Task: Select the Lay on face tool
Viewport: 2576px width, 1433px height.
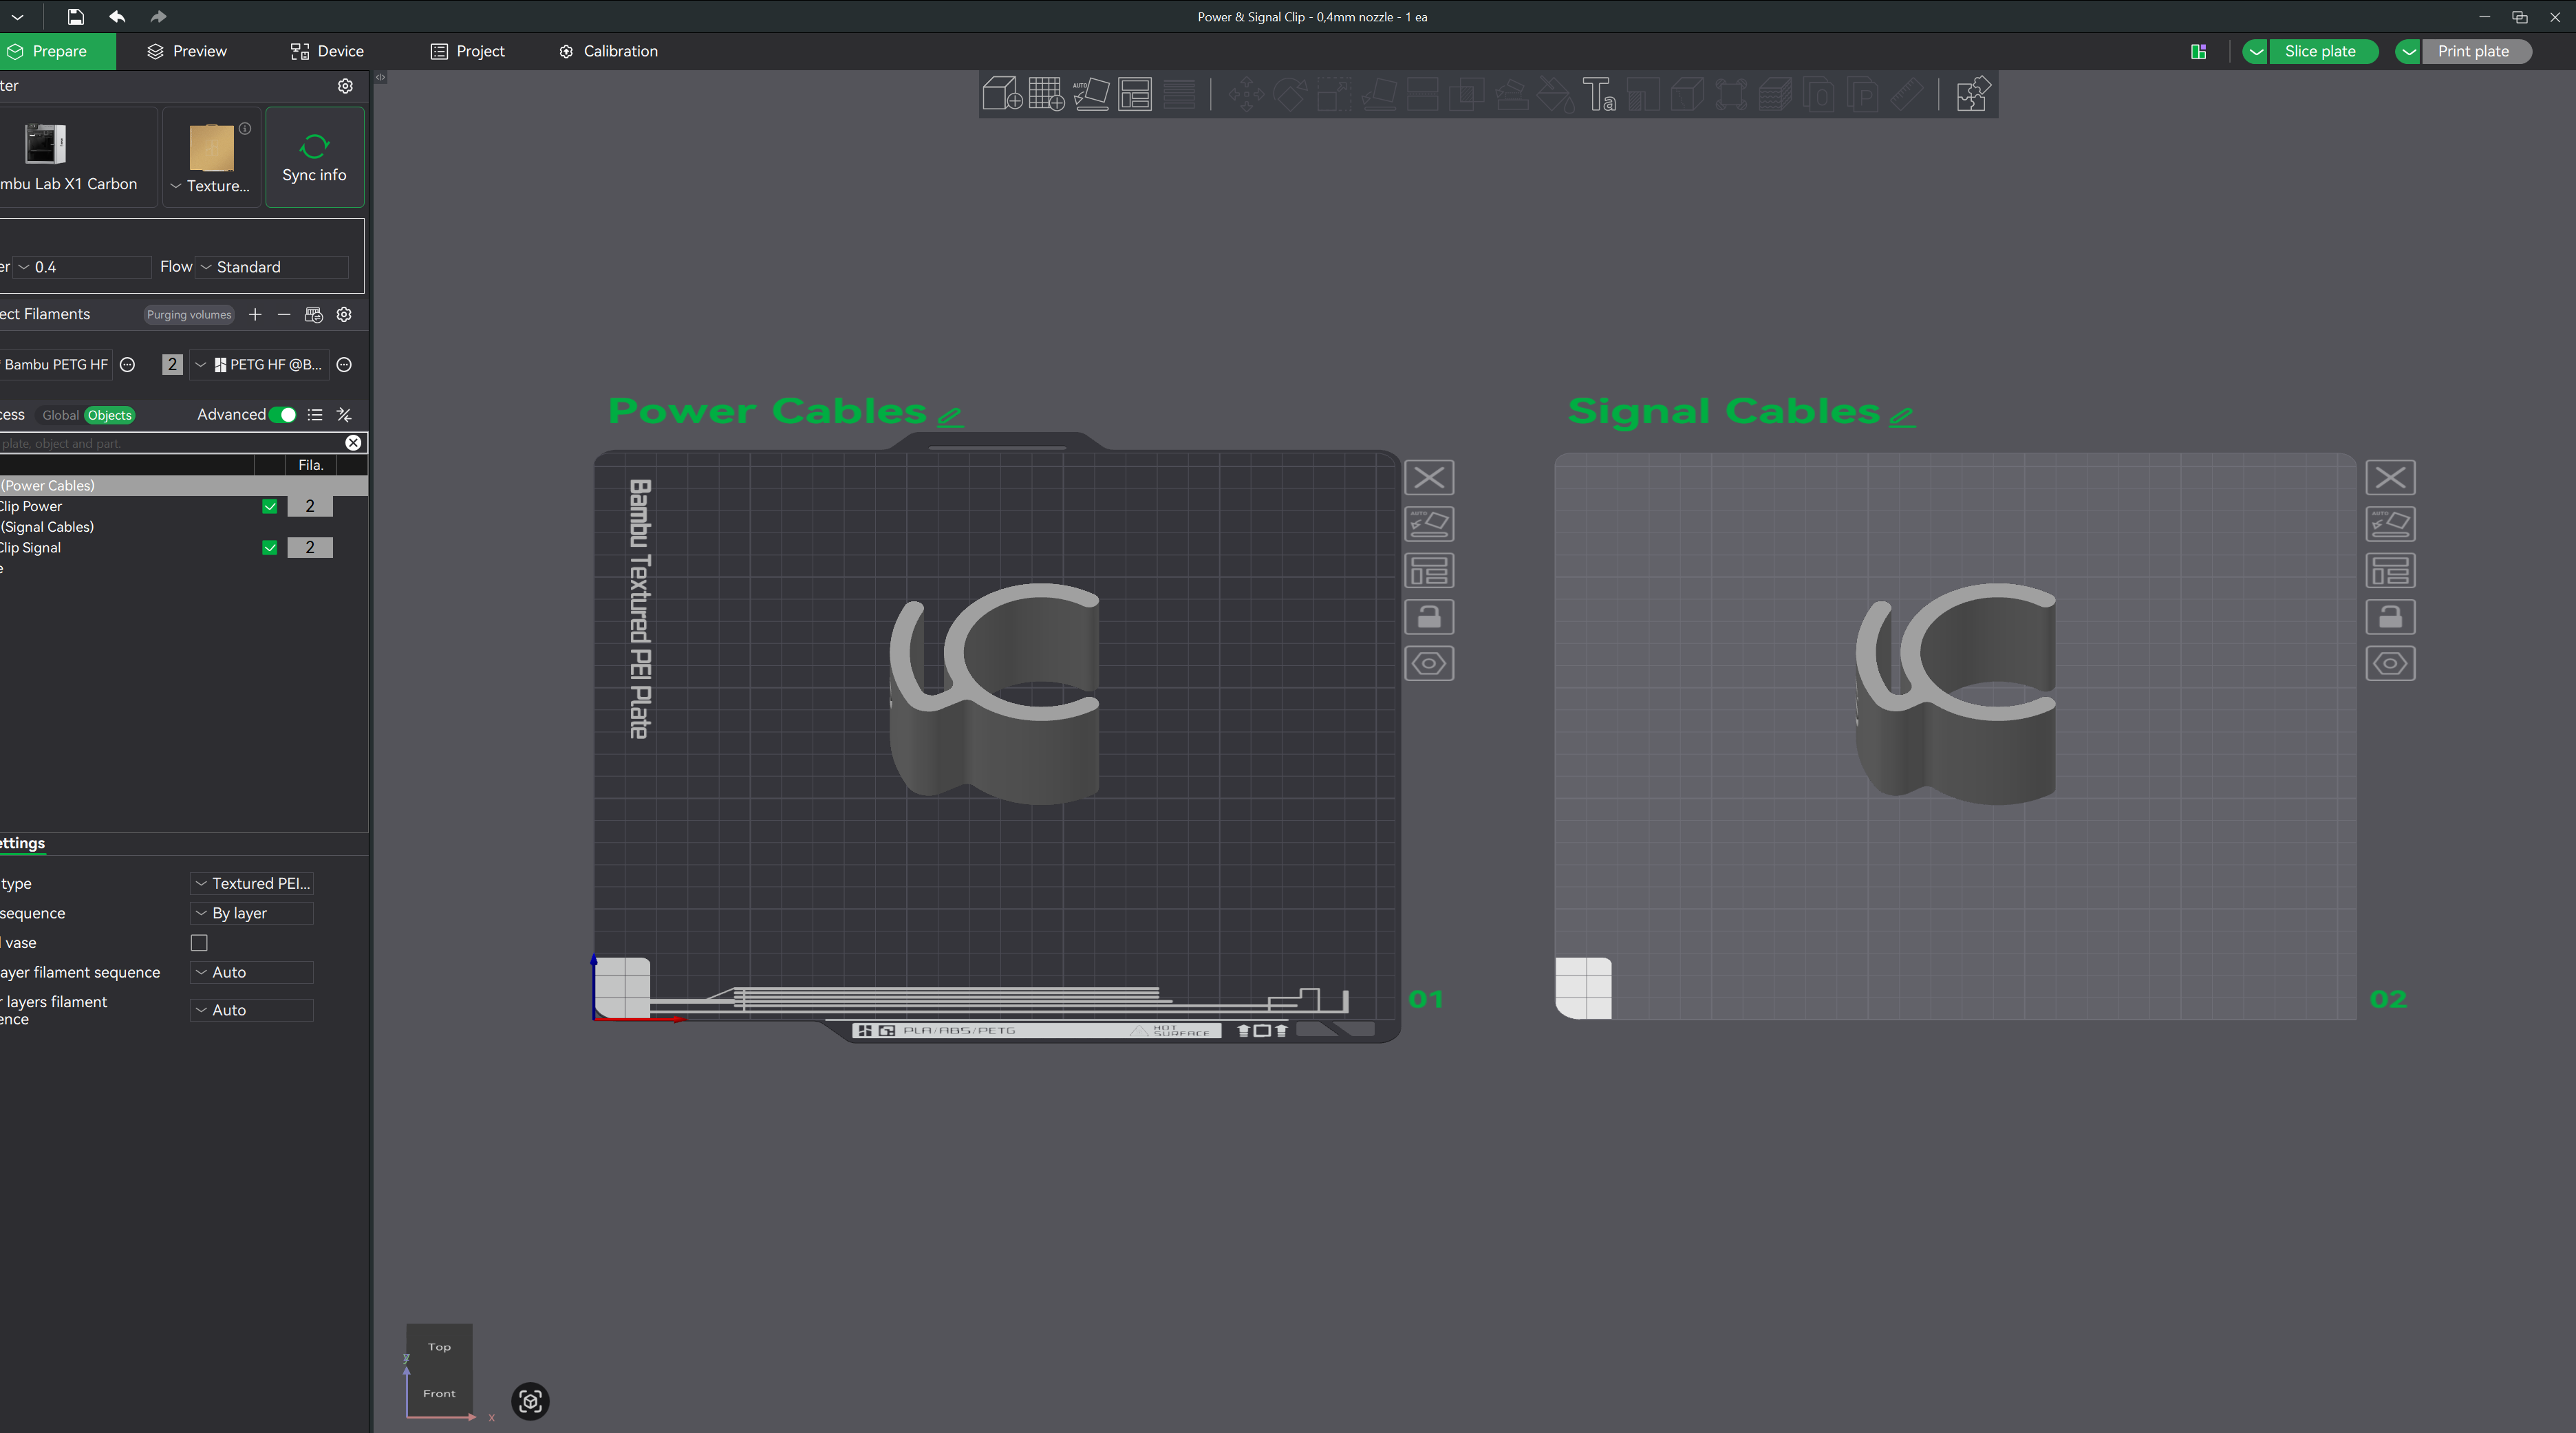Action: [1379, 94]
